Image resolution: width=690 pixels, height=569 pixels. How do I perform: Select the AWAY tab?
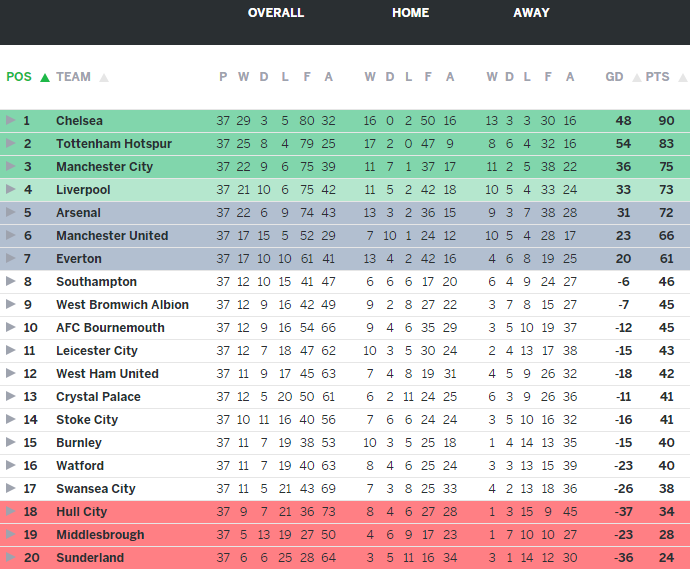pyautogui.click(x=531, y=13)
